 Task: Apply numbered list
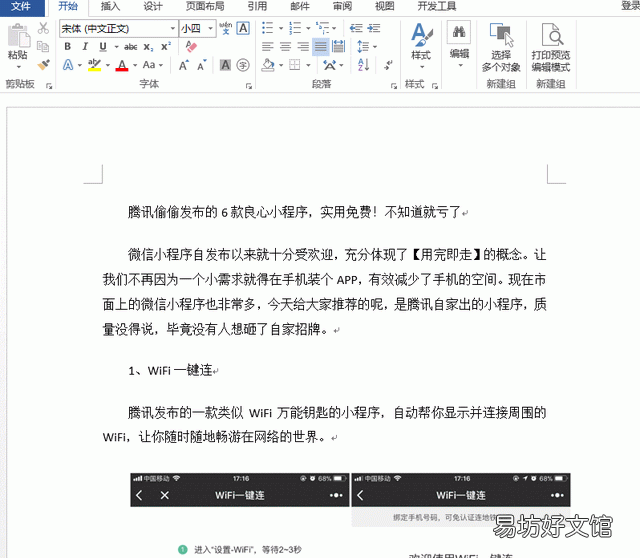click(295, 28)
